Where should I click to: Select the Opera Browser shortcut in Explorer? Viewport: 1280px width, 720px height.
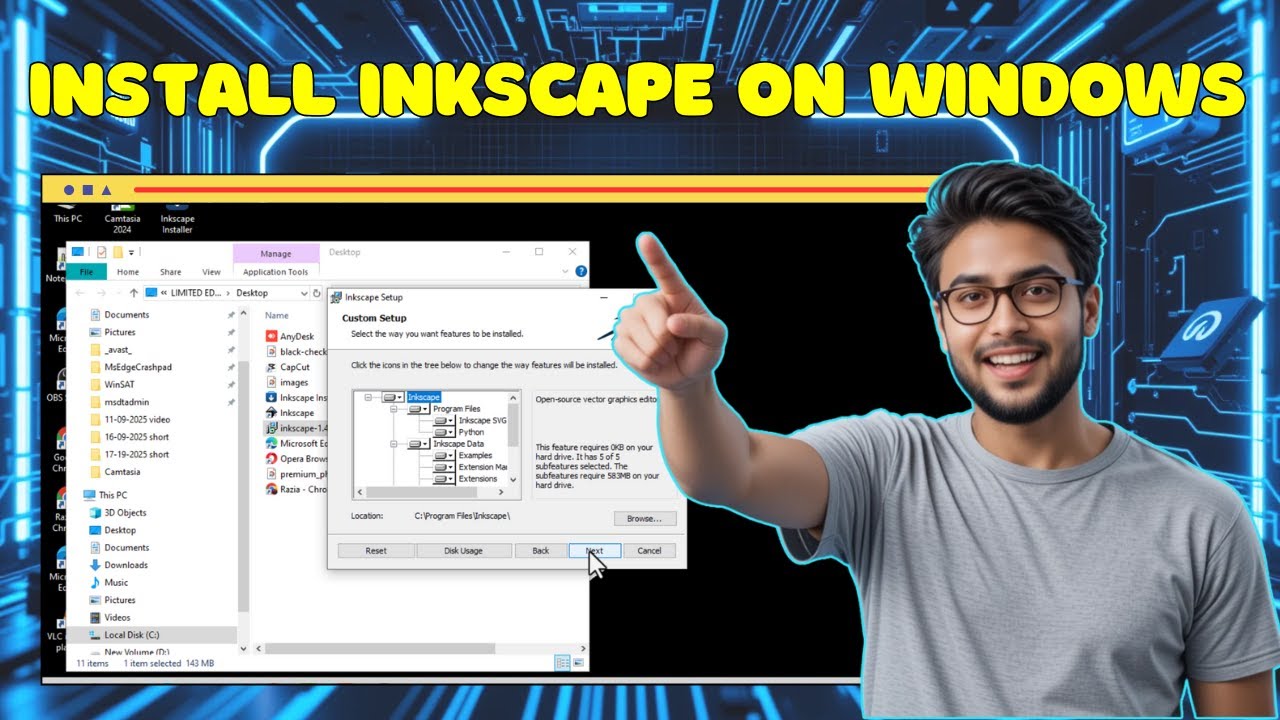pos(296,458)
